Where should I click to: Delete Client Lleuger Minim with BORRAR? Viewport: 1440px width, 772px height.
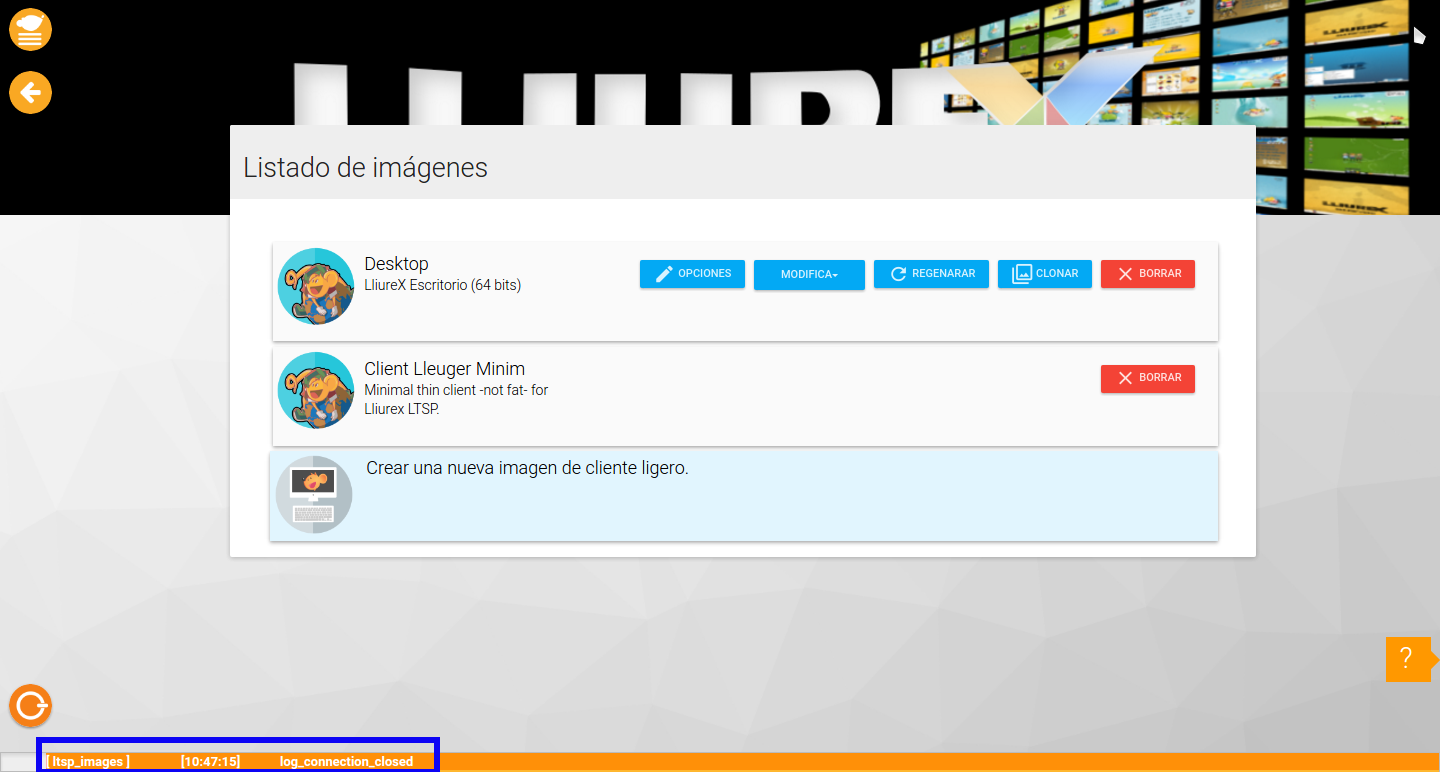[x=1147, y=378]
